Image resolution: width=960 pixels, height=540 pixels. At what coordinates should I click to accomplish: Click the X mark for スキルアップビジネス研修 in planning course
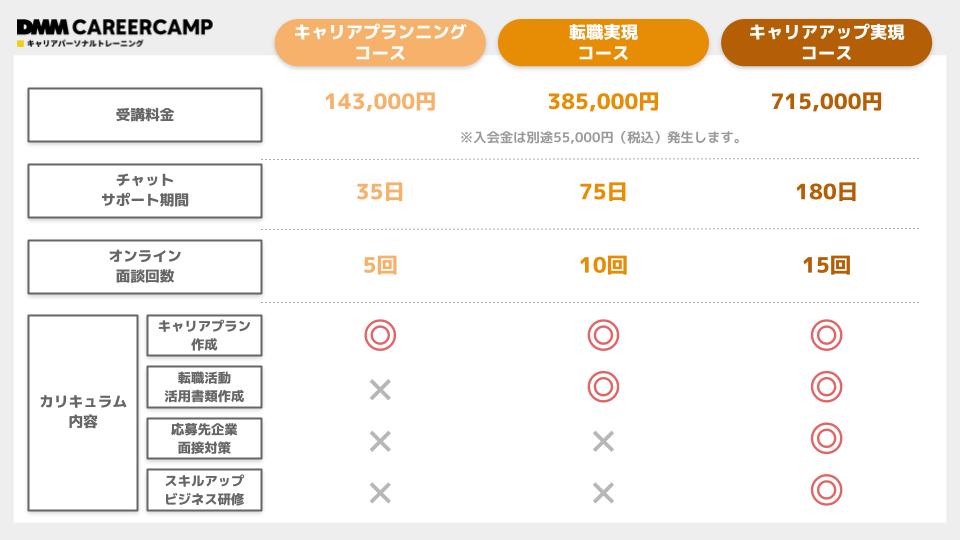click(x=380, y=492)
